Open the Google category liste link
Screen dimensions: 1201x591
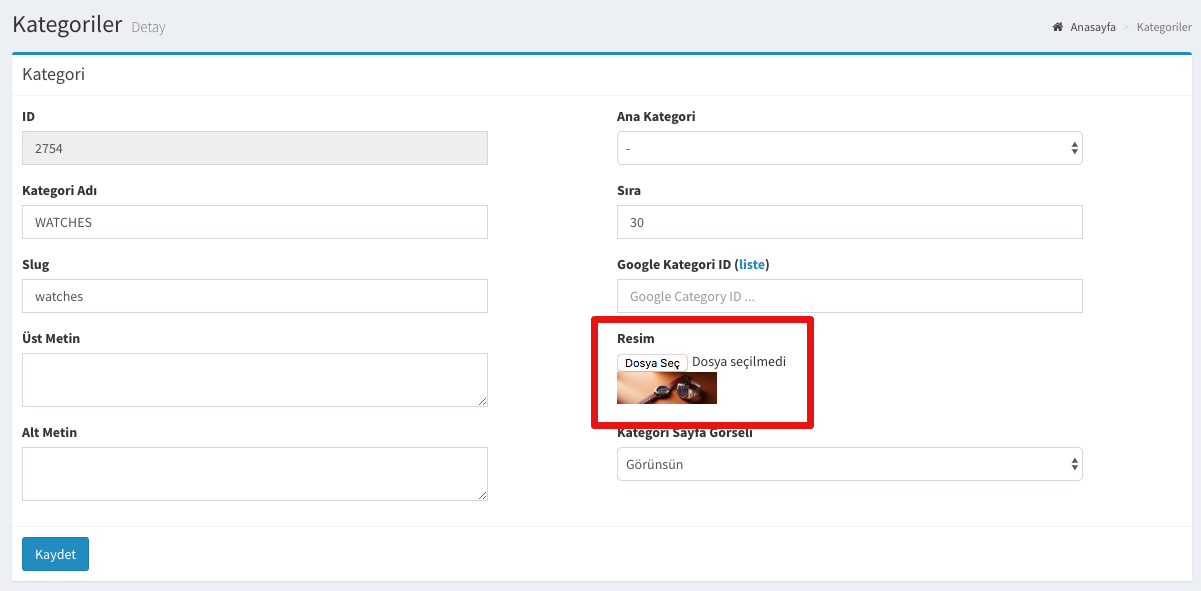[752, 264]
